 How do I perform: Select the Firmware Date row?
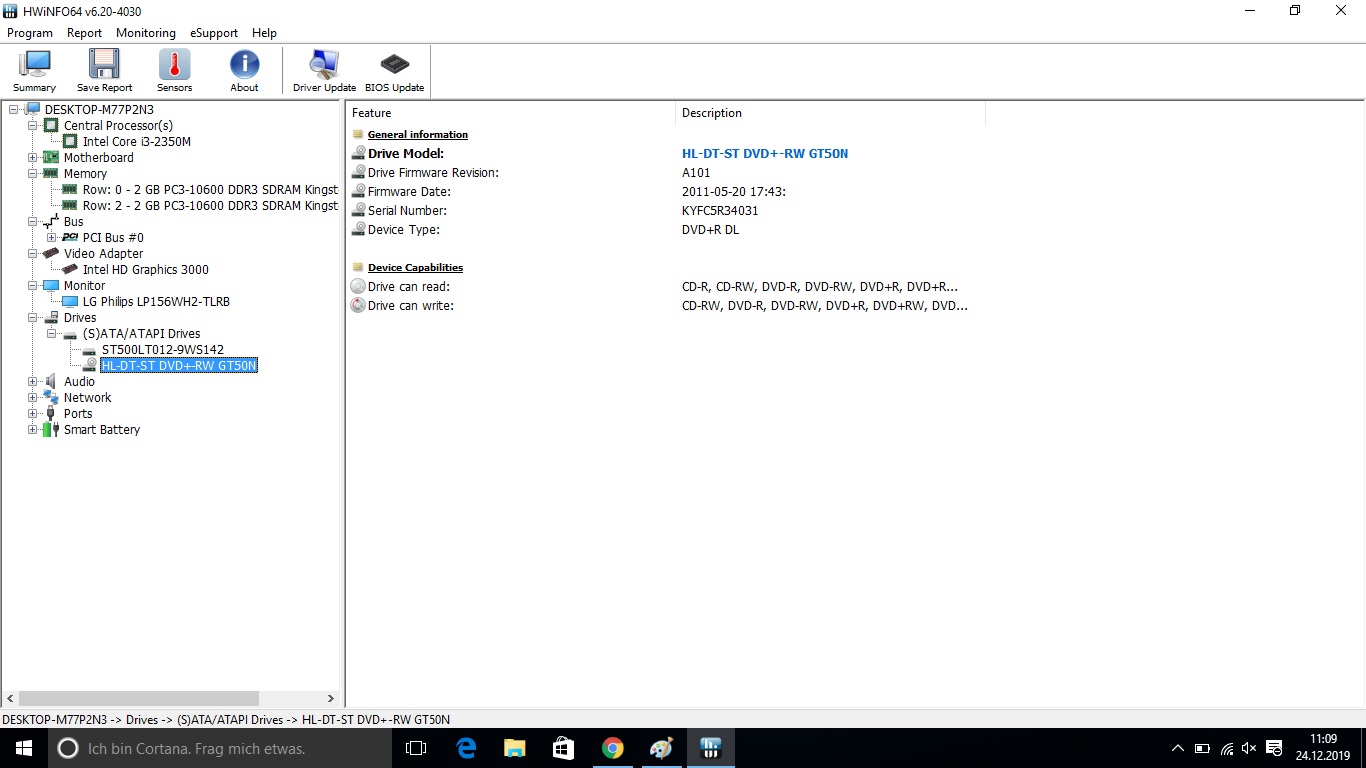point(668,192)
